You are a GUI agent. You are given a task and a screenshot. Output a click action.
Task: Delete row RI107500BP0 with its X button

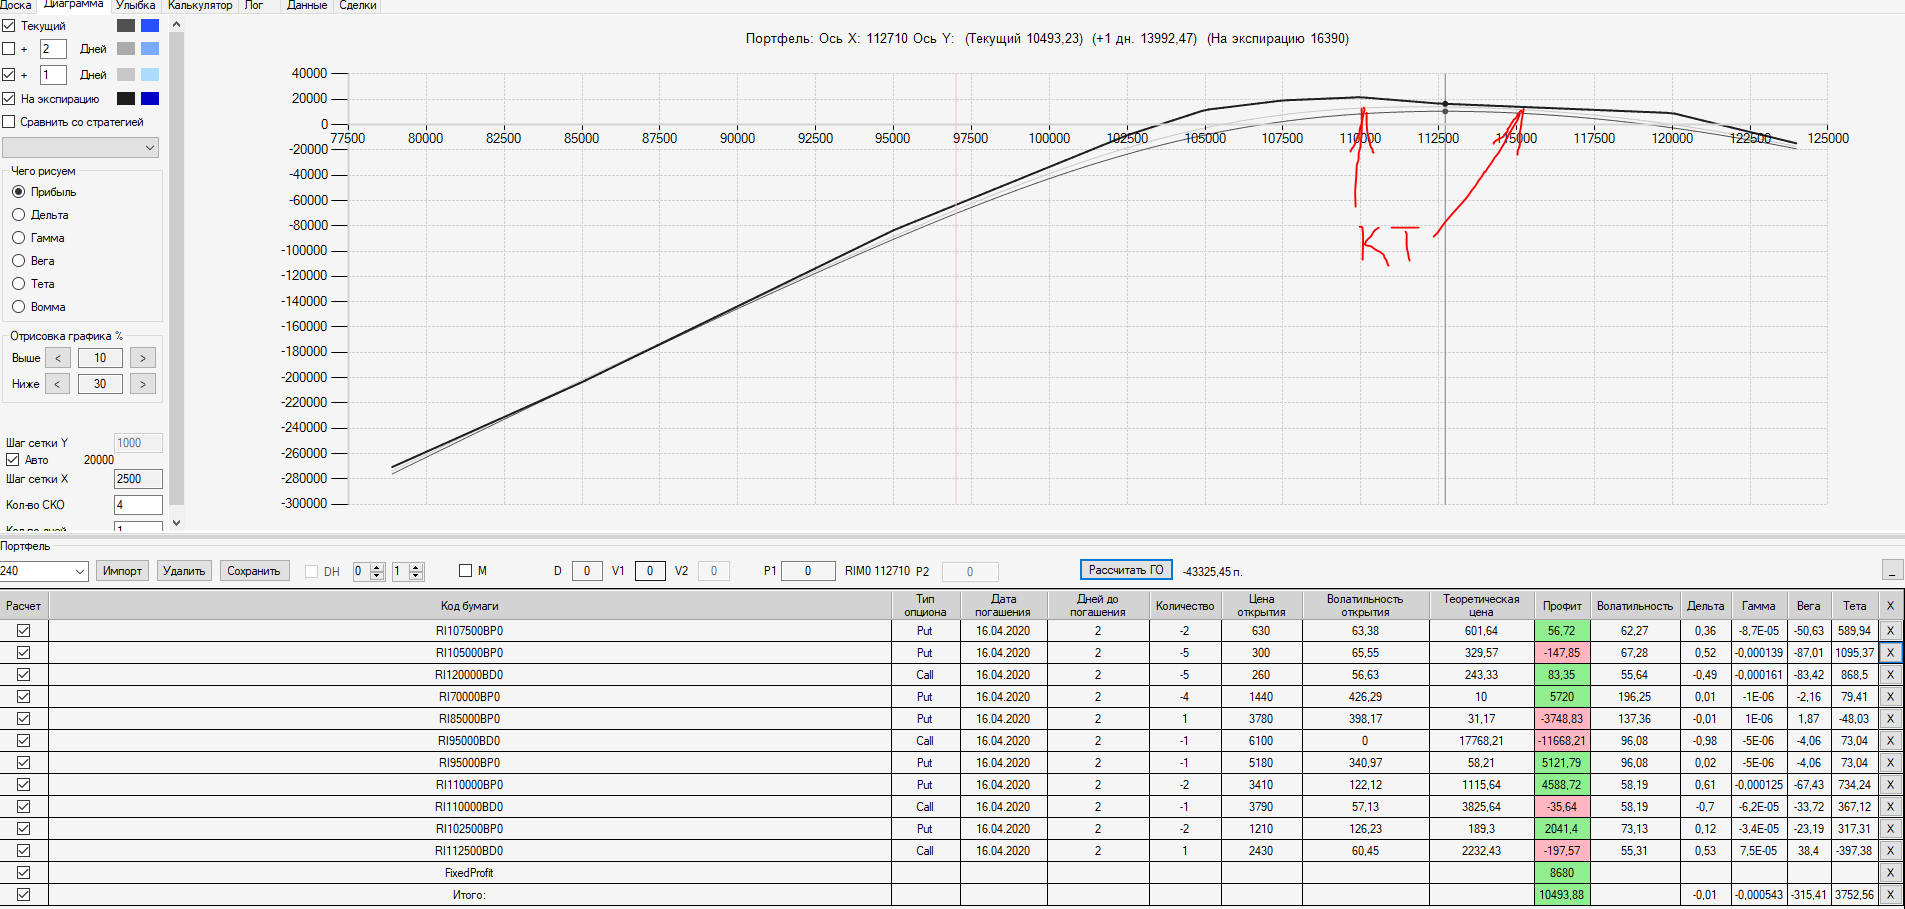(1890, 631)
